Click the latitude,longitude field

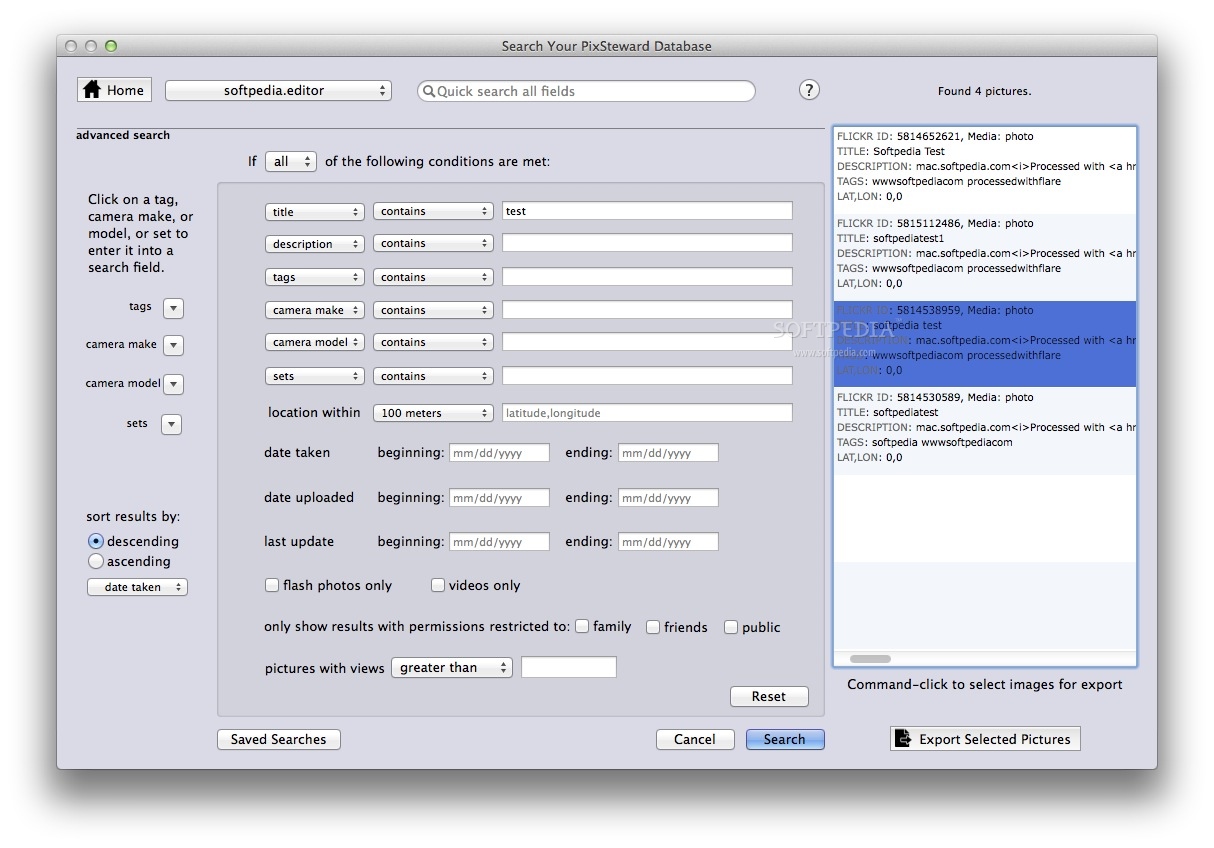(x=647, y=412)
